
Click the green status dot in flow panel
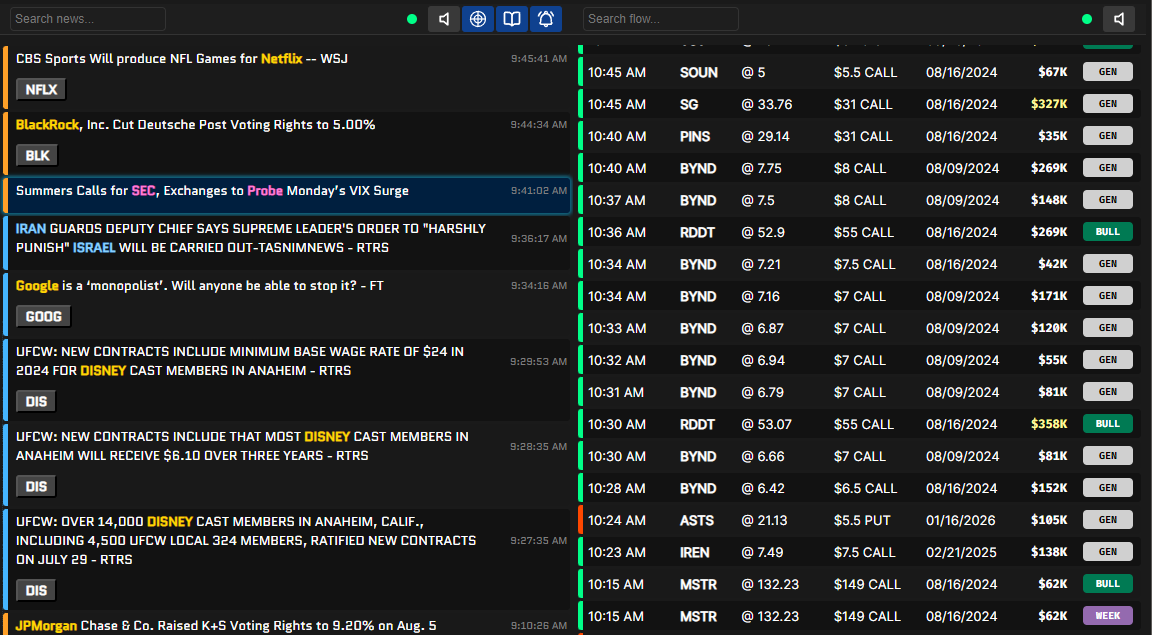(x=1087, y=19)
